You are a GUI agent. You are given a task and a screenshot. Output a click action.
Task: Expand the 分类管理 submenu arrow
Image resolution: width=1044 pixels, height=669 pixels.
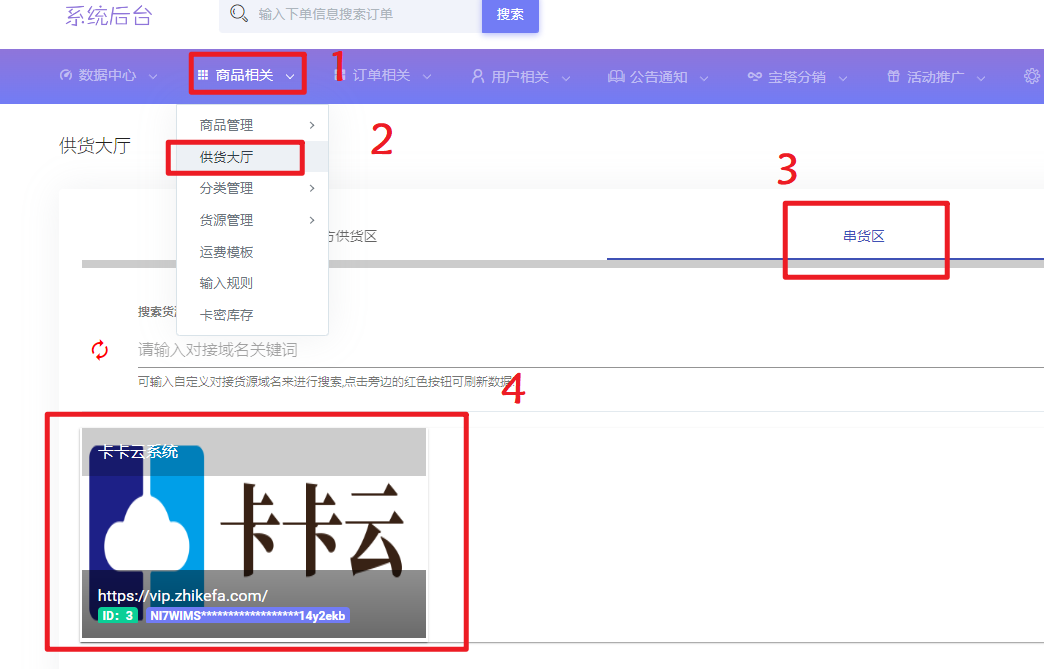[x=312, y=188]
